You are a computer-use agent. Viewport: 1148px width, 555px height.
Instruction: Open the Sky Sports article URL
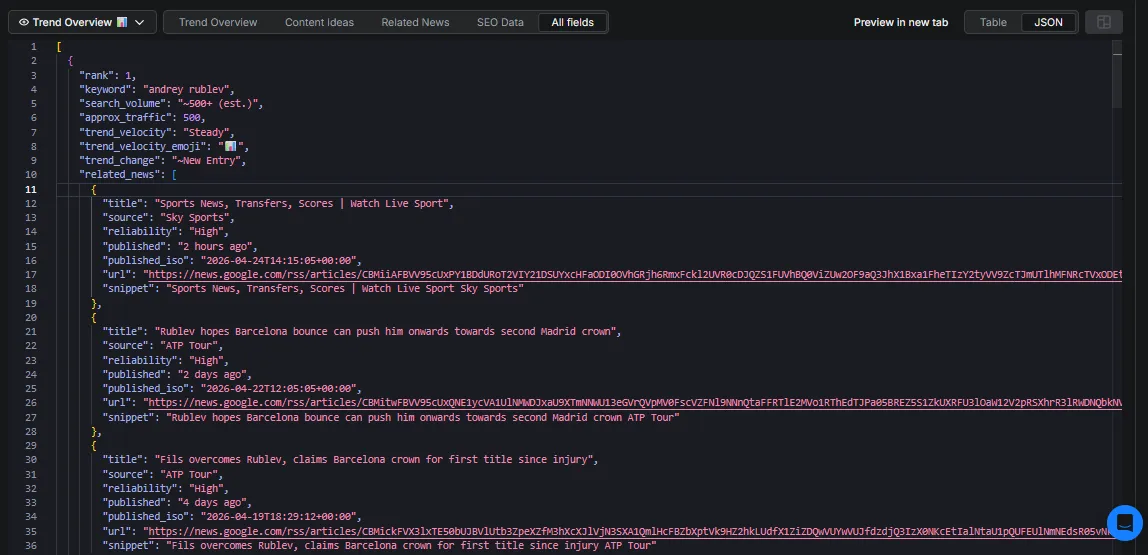633,275
